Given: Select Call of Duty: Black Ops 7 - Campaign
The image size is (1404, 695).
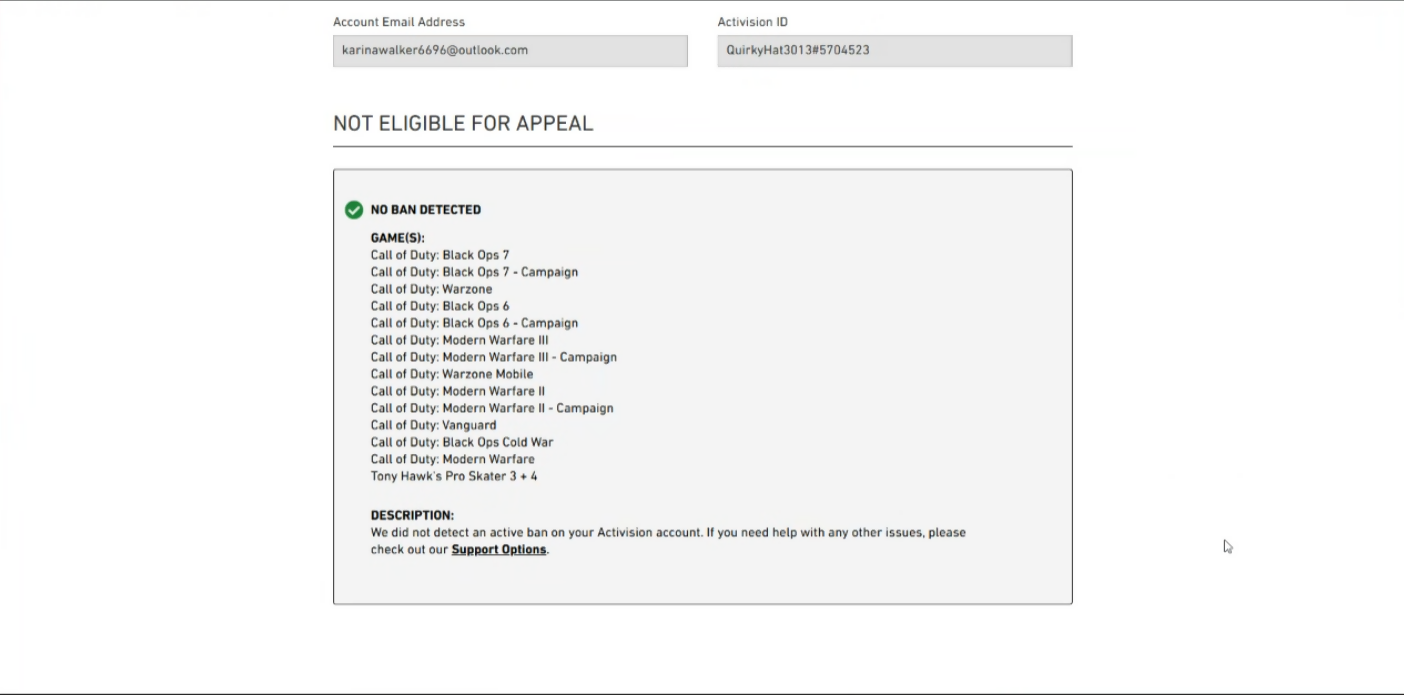Looking at the screenshot, I should click(x=474, y=272).
